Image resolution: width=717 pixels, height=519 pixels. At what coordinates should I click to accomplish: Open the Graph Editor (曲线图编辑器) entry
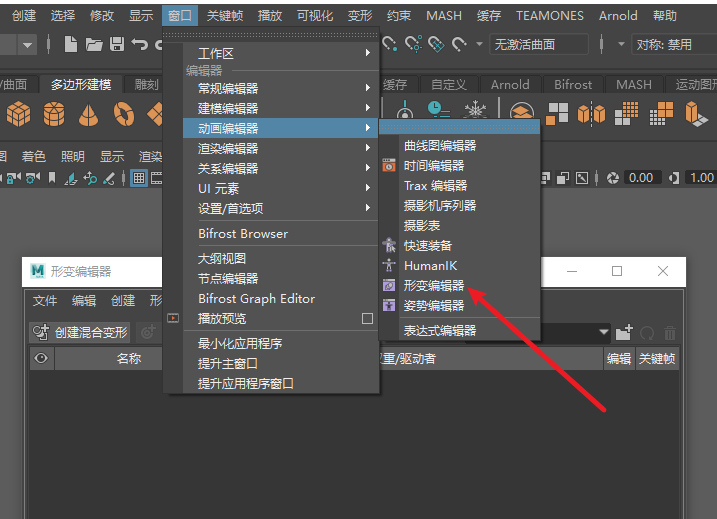coord(439,146)
